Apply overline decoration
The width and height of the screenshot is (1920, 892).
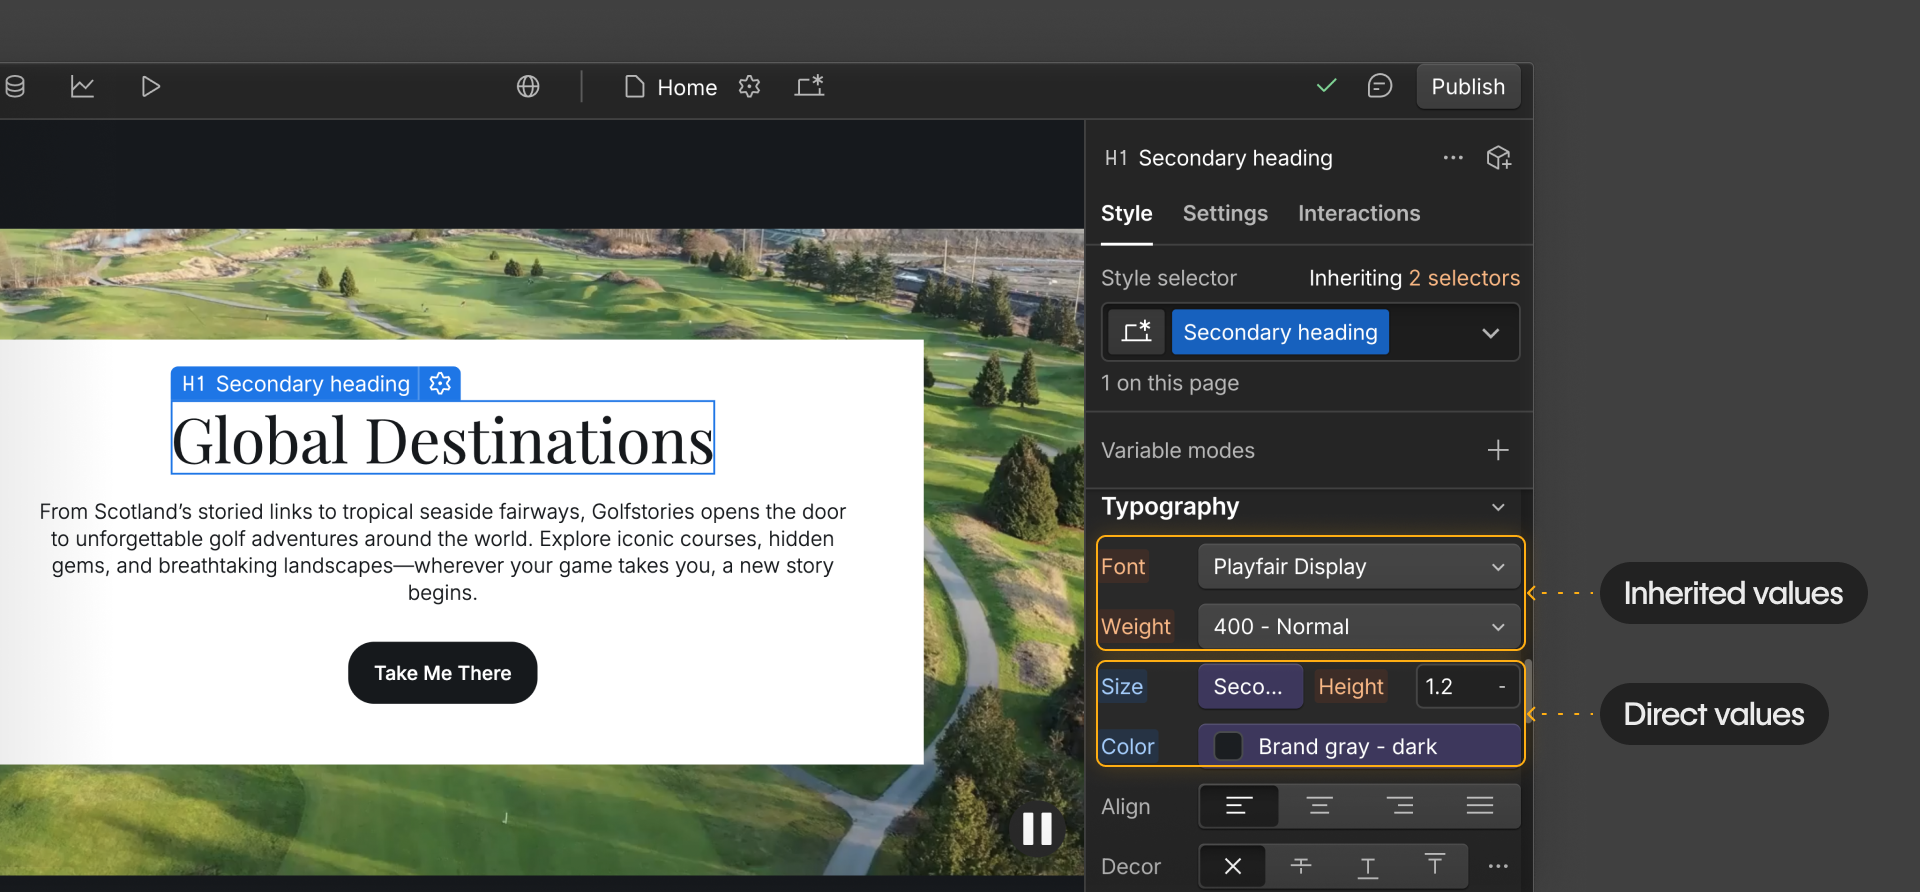(x=1435, y=866)
